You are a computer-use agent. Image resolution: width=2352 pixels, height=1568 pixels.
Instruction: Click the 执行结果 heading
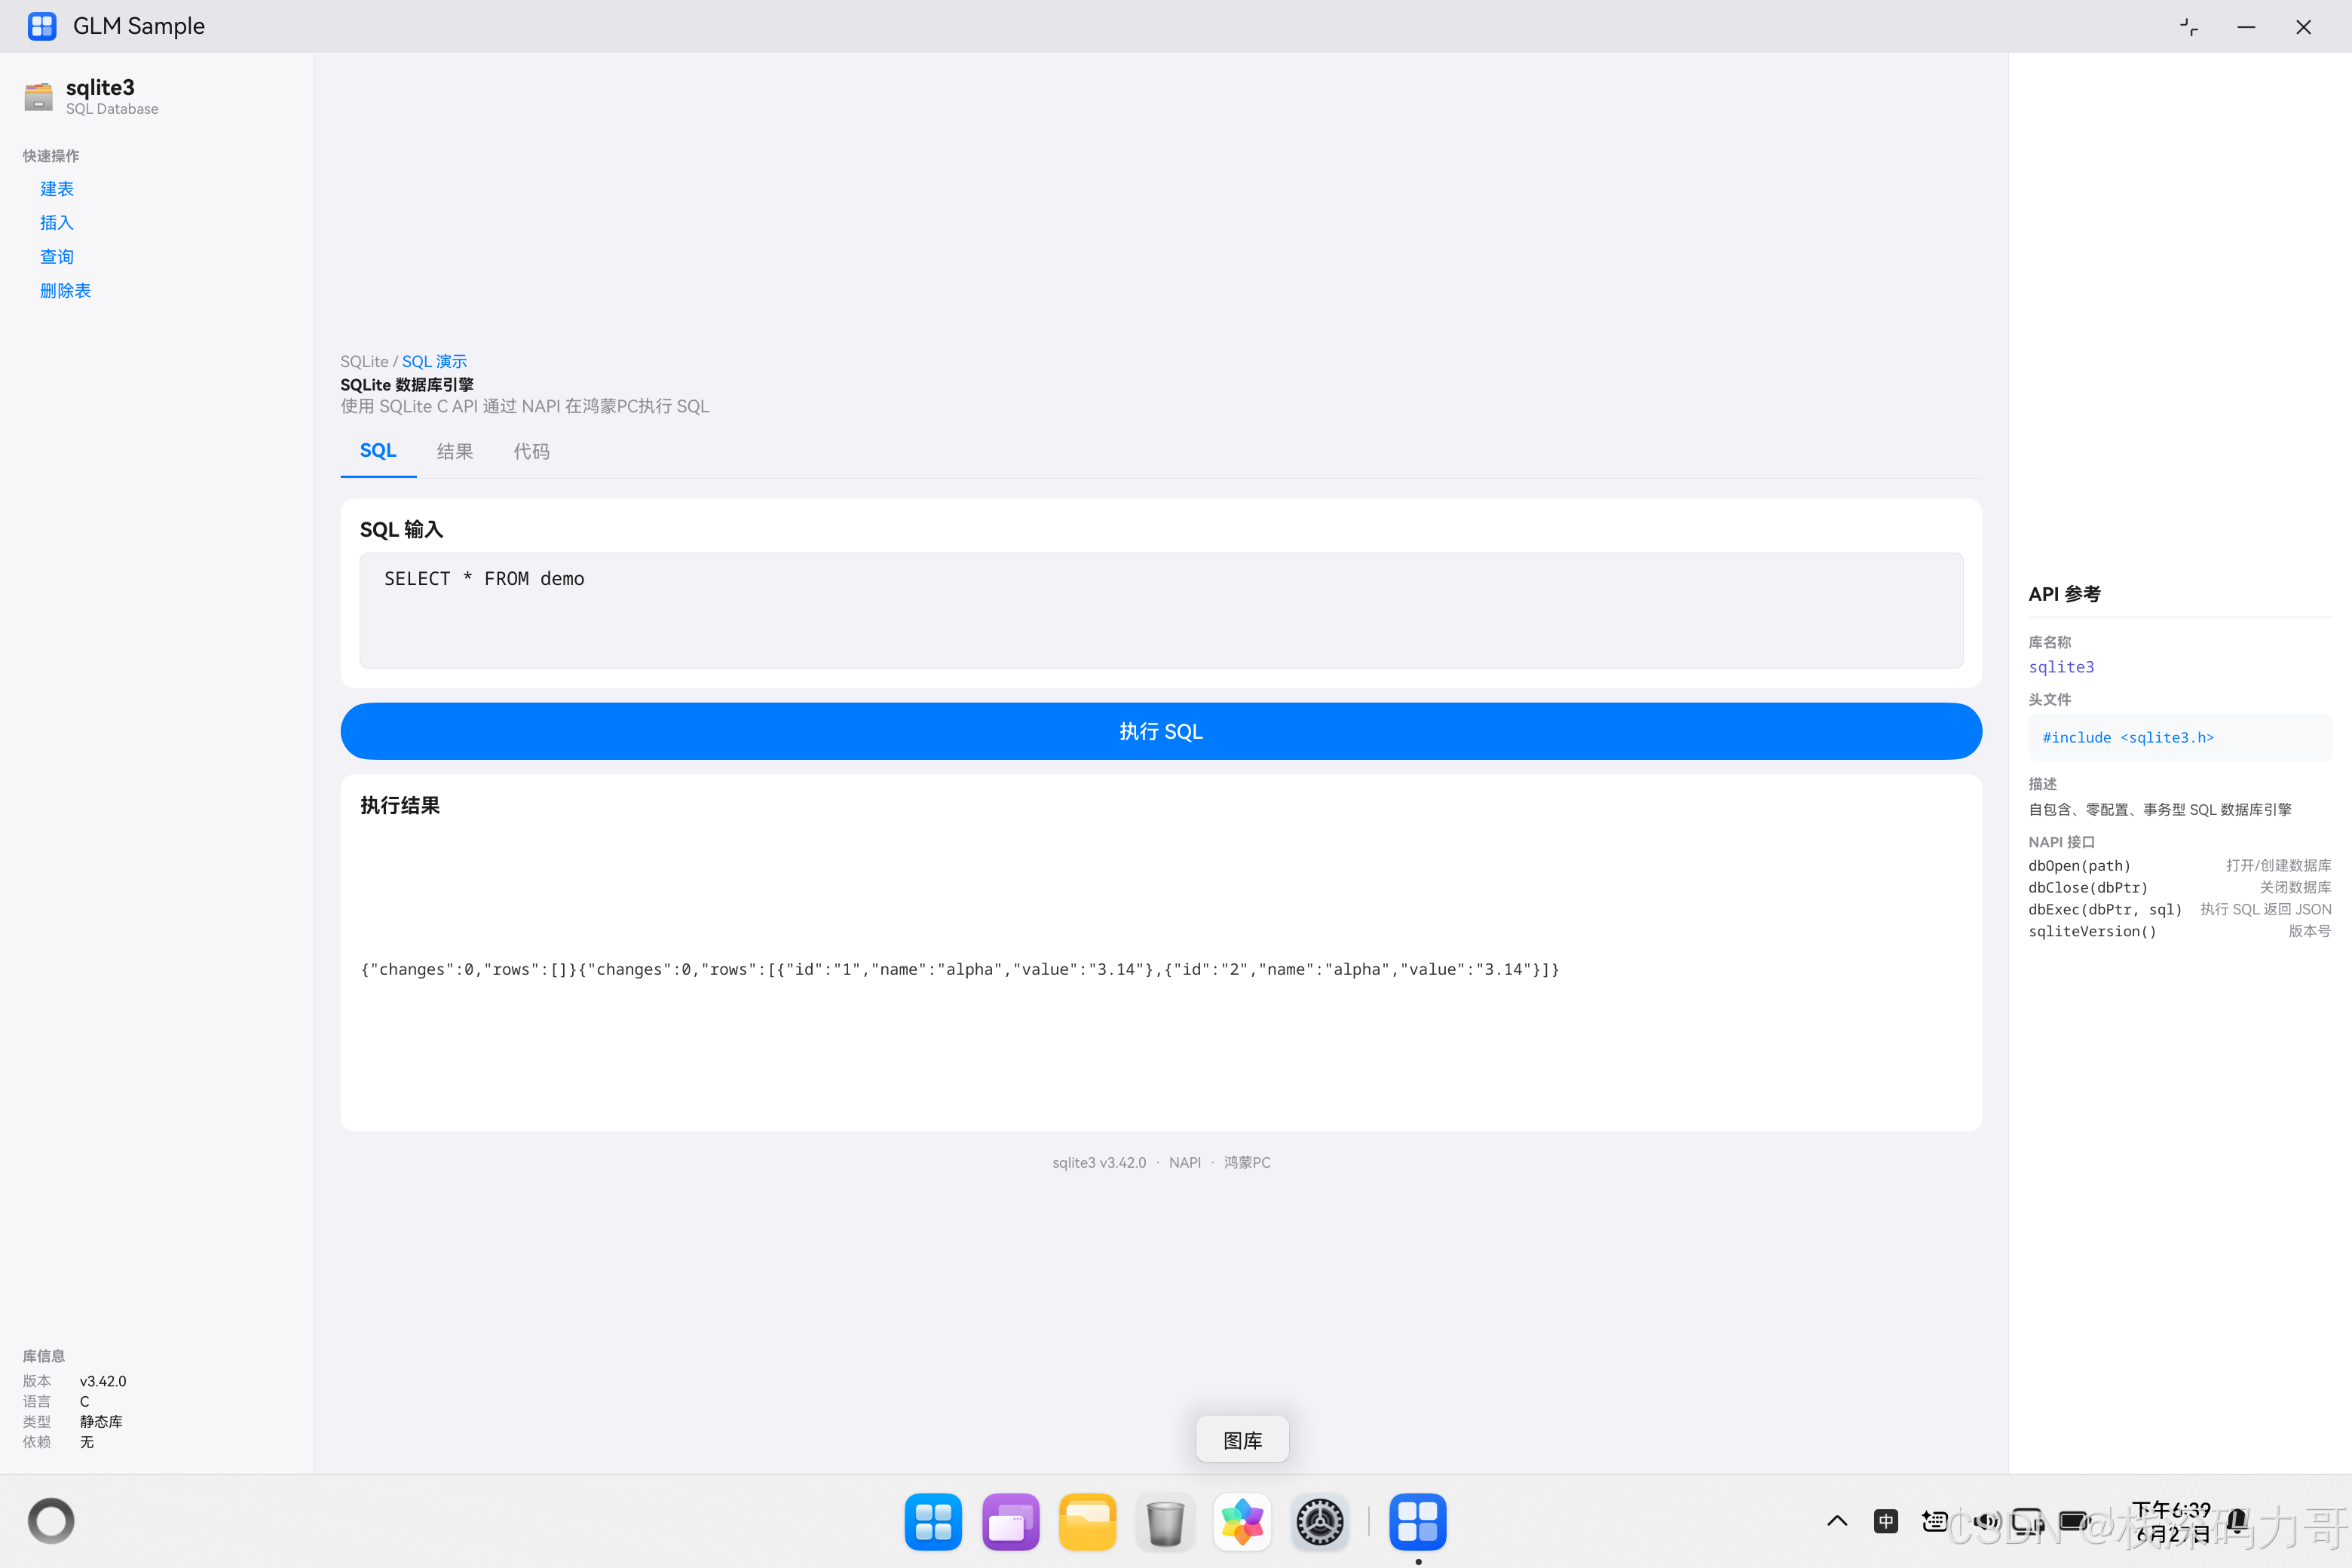[x=400, y=805]
